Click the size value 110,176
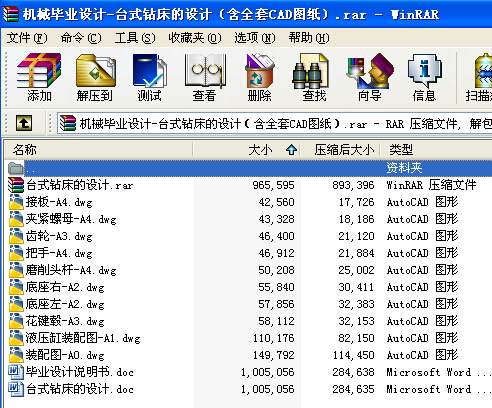The width and height of the screenshot is (492, 408). 273,338
